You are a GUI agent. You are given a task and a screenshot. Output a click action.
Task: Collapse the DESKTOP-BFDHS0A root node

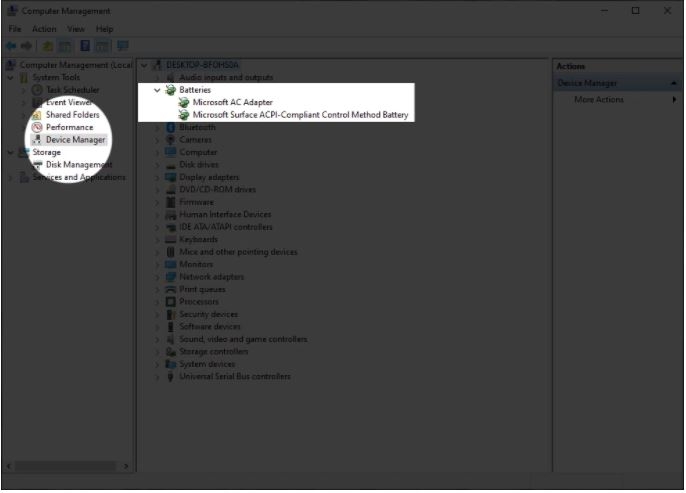coord(144,65)
